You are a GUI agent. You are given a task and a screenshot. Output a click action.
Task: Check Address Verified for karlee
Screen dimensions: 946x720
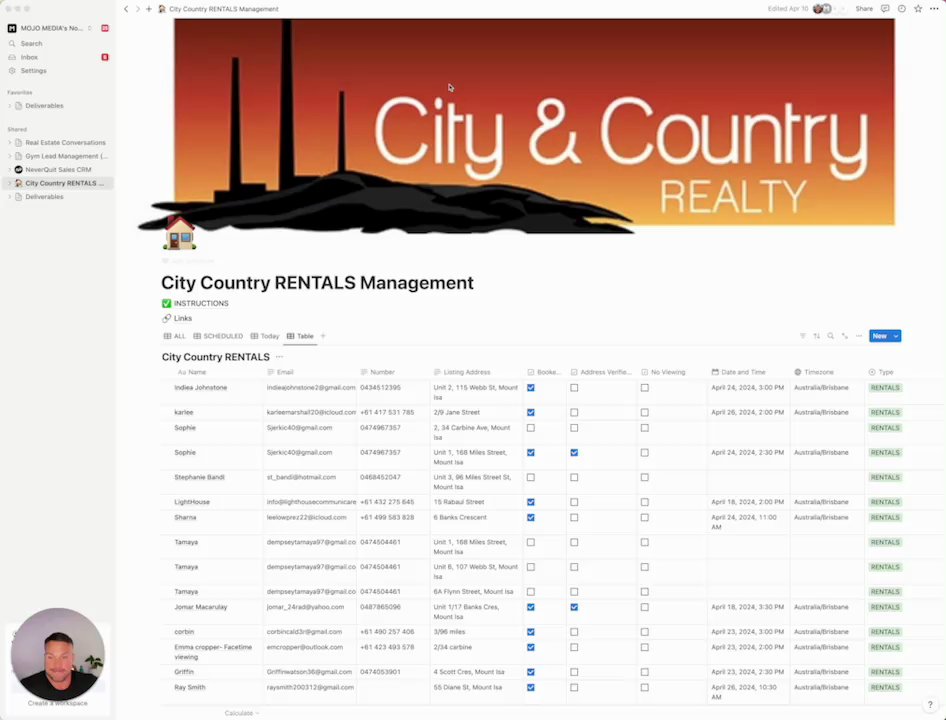(574, 413)
